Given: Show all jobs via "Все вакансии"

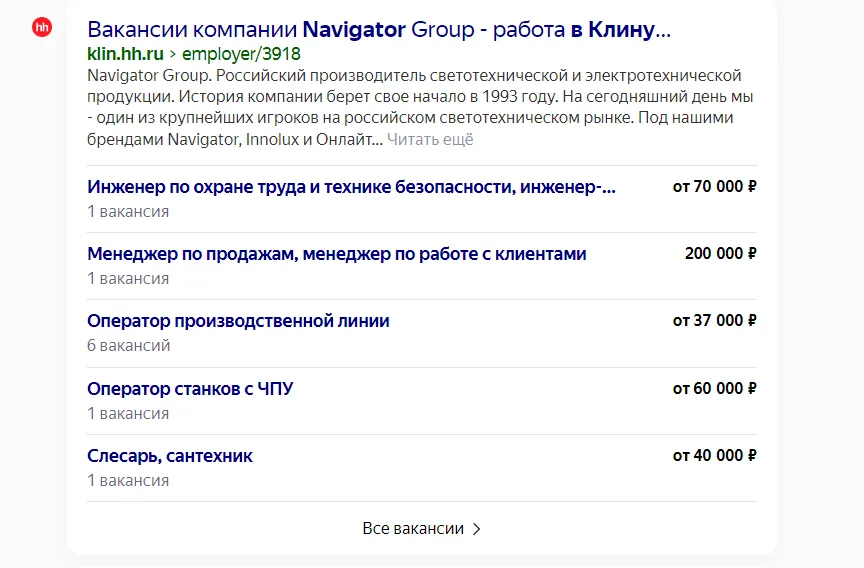Looking at the screenshot, I should click(413, 529).
